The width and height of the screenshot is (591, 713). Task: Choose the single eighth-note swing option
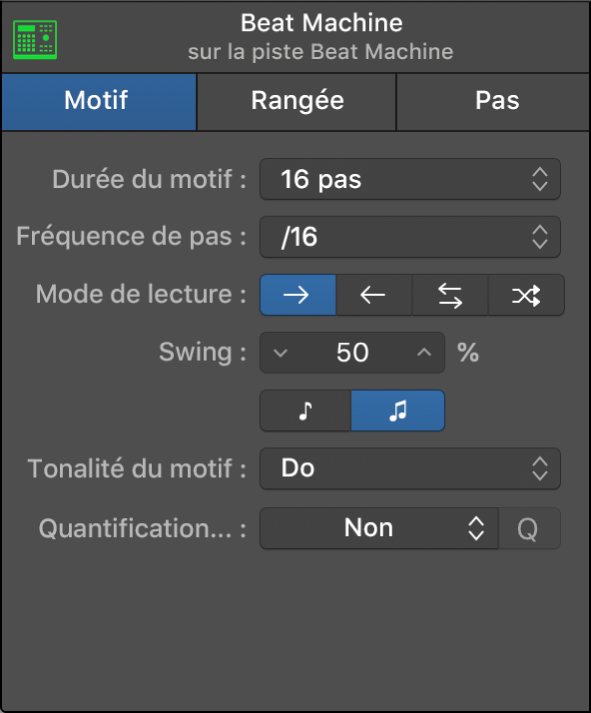click(x=306, y=411)
